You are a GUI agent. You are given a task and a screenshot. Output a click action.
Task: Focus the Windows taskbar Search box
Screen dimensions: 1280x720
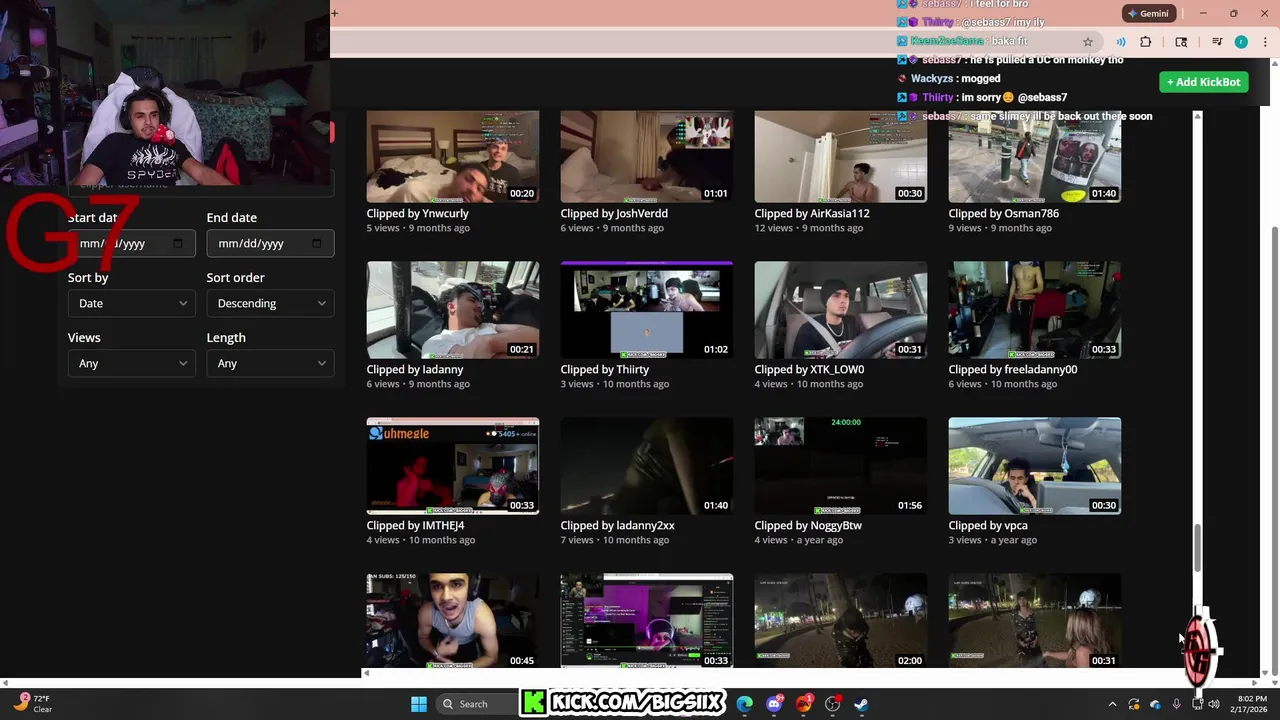[476, 704]
